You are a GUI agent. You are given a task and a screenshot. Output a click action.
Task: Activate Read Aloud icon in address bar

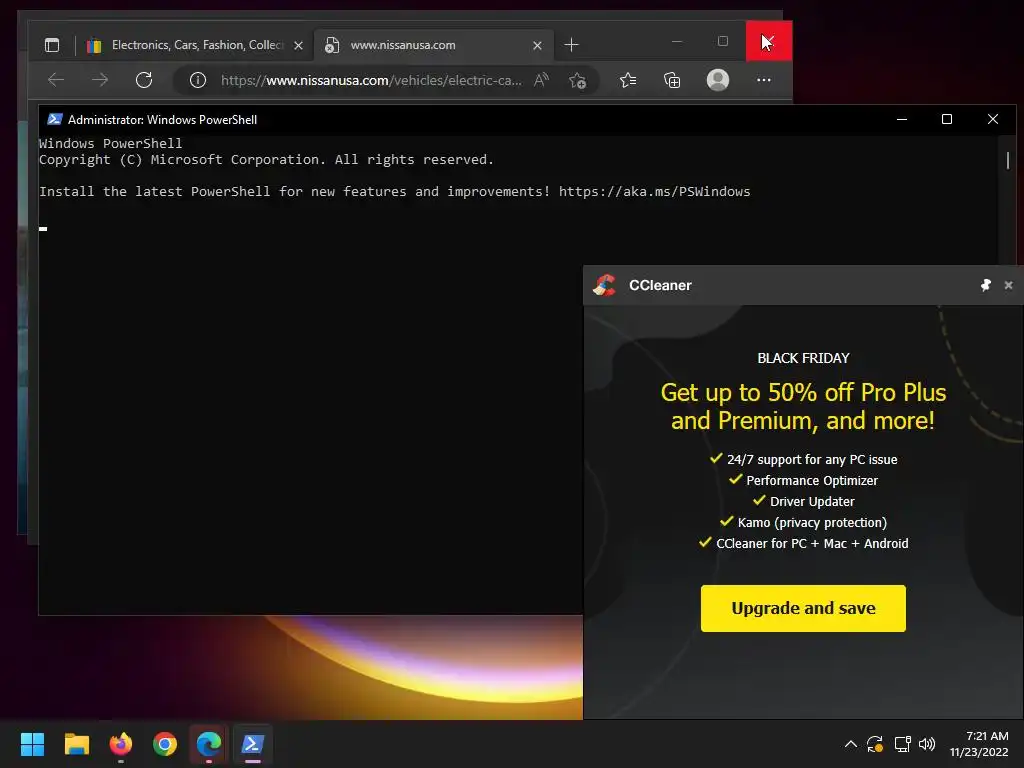point(541,80)
